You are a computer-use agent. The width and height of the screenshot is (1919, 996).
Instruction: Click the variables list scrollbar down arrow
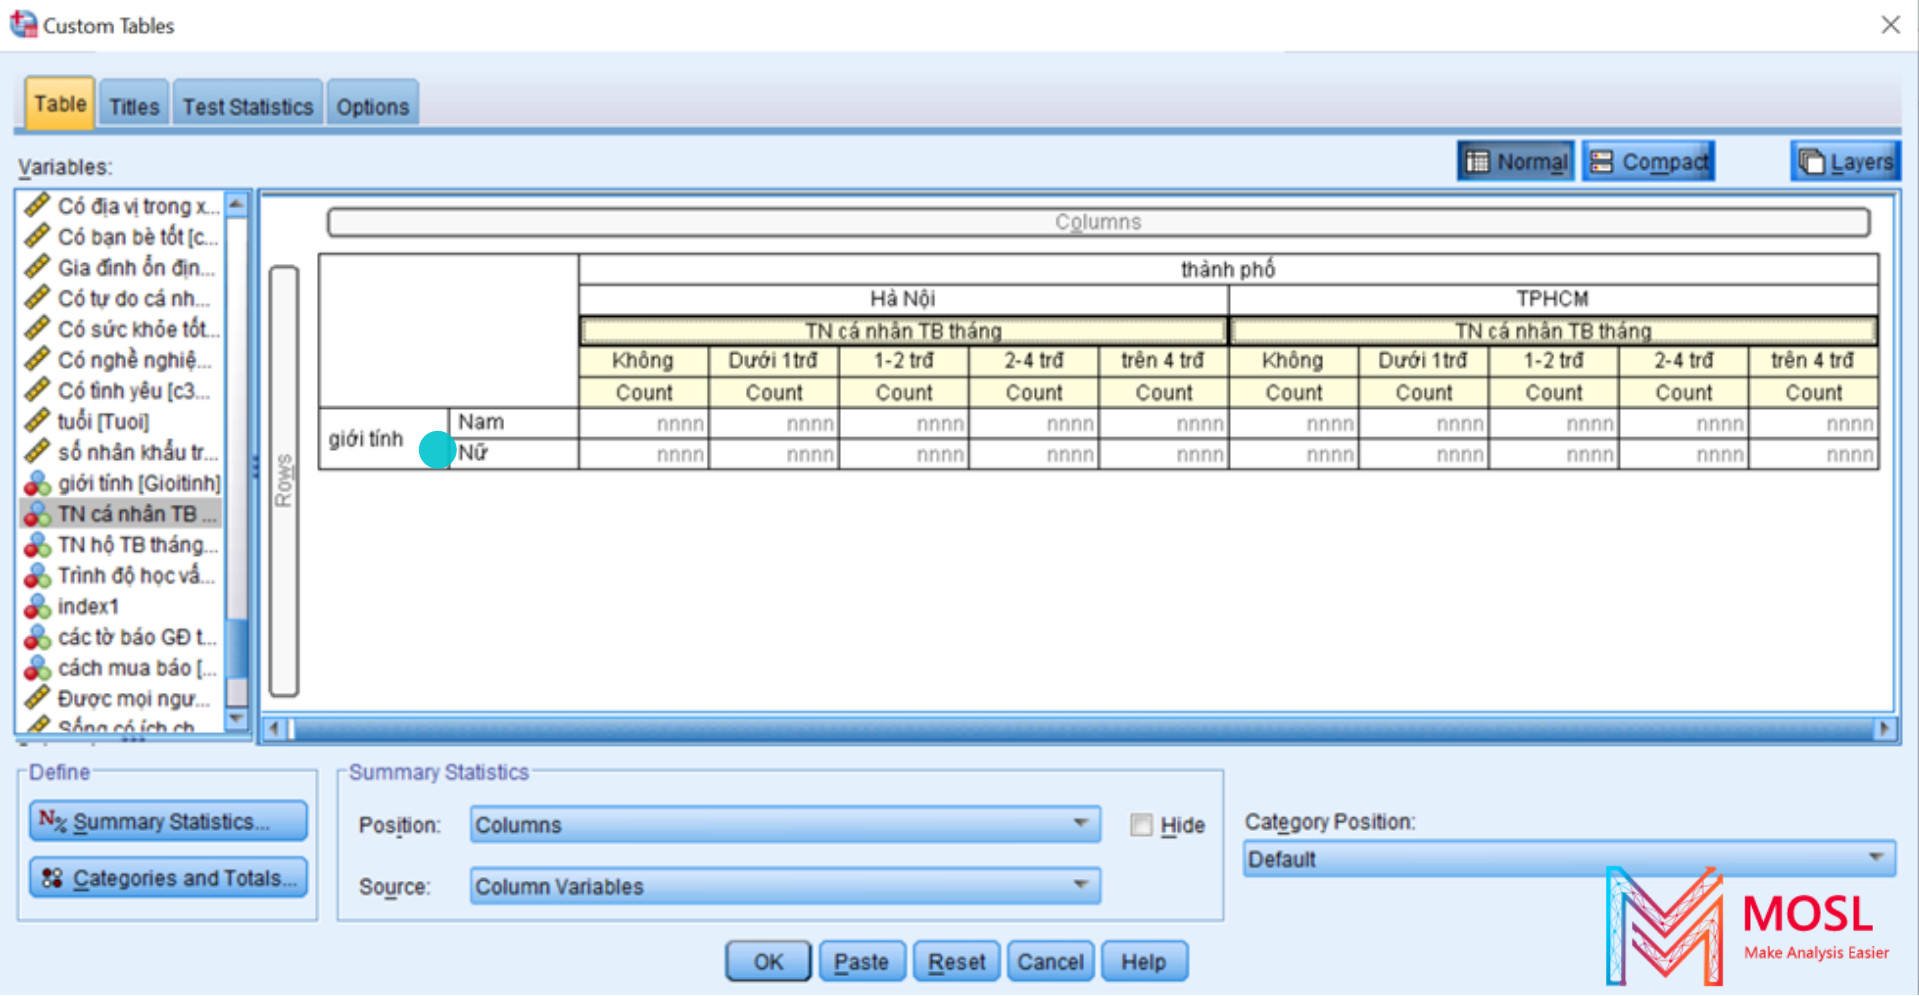[237, 720]
